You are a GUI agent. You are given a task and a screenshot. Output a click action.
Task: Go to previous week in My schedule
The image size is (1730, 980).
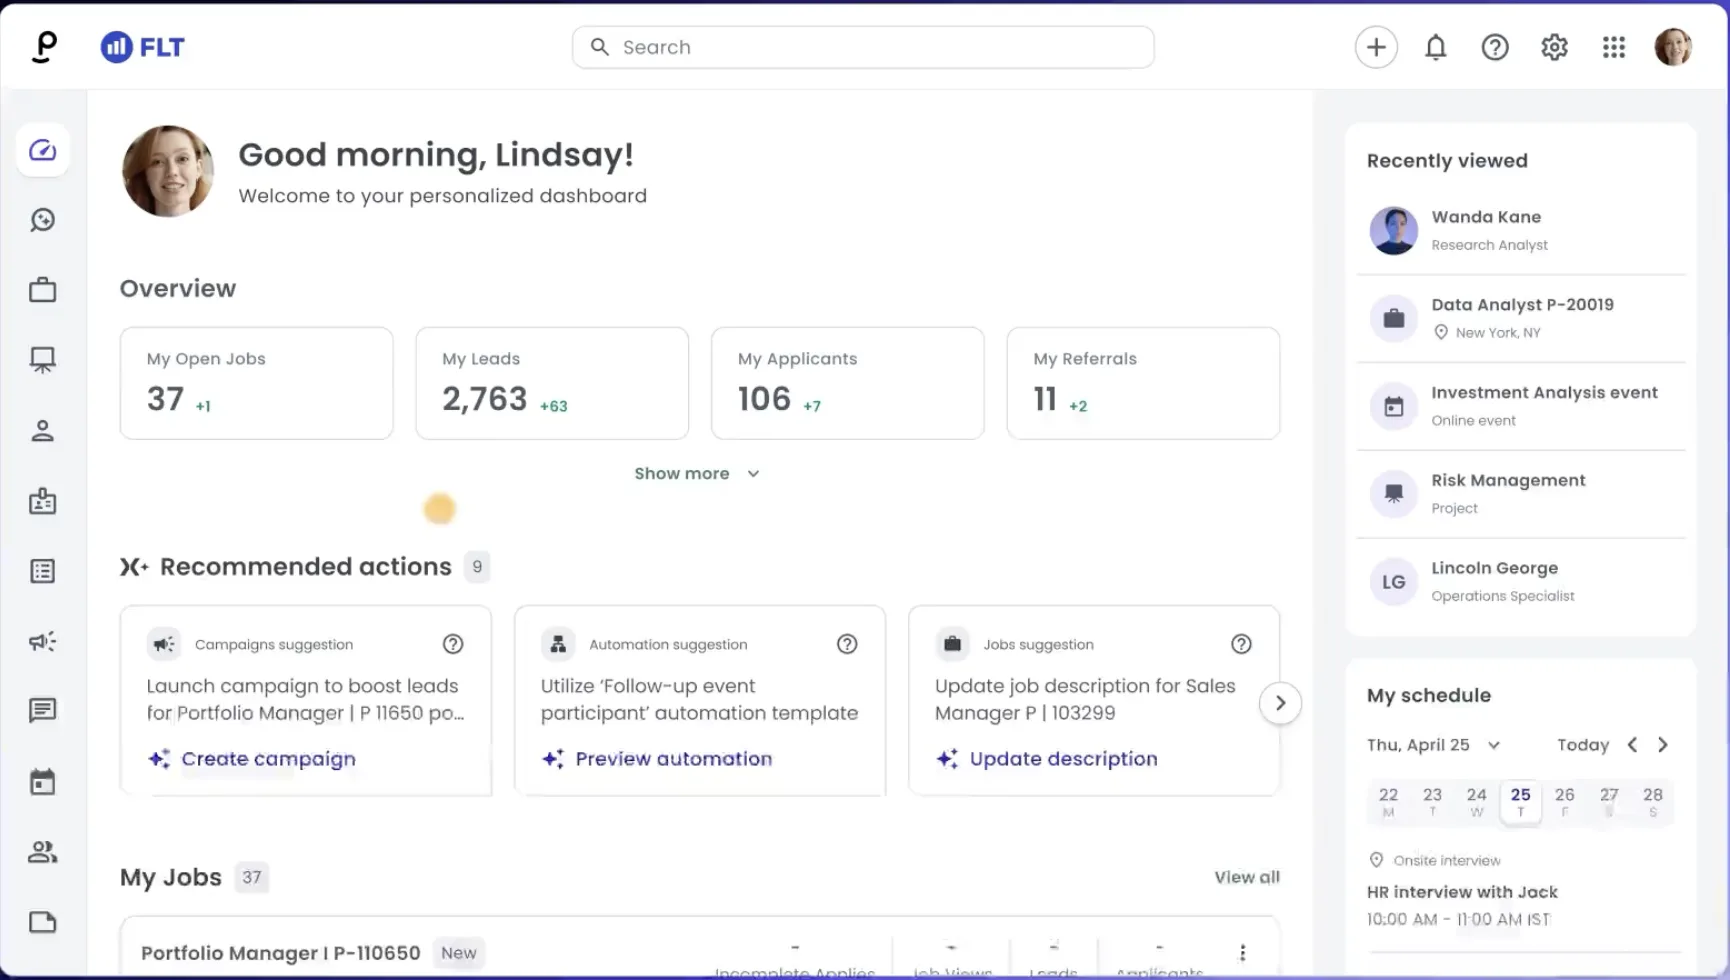[1632, 745]
